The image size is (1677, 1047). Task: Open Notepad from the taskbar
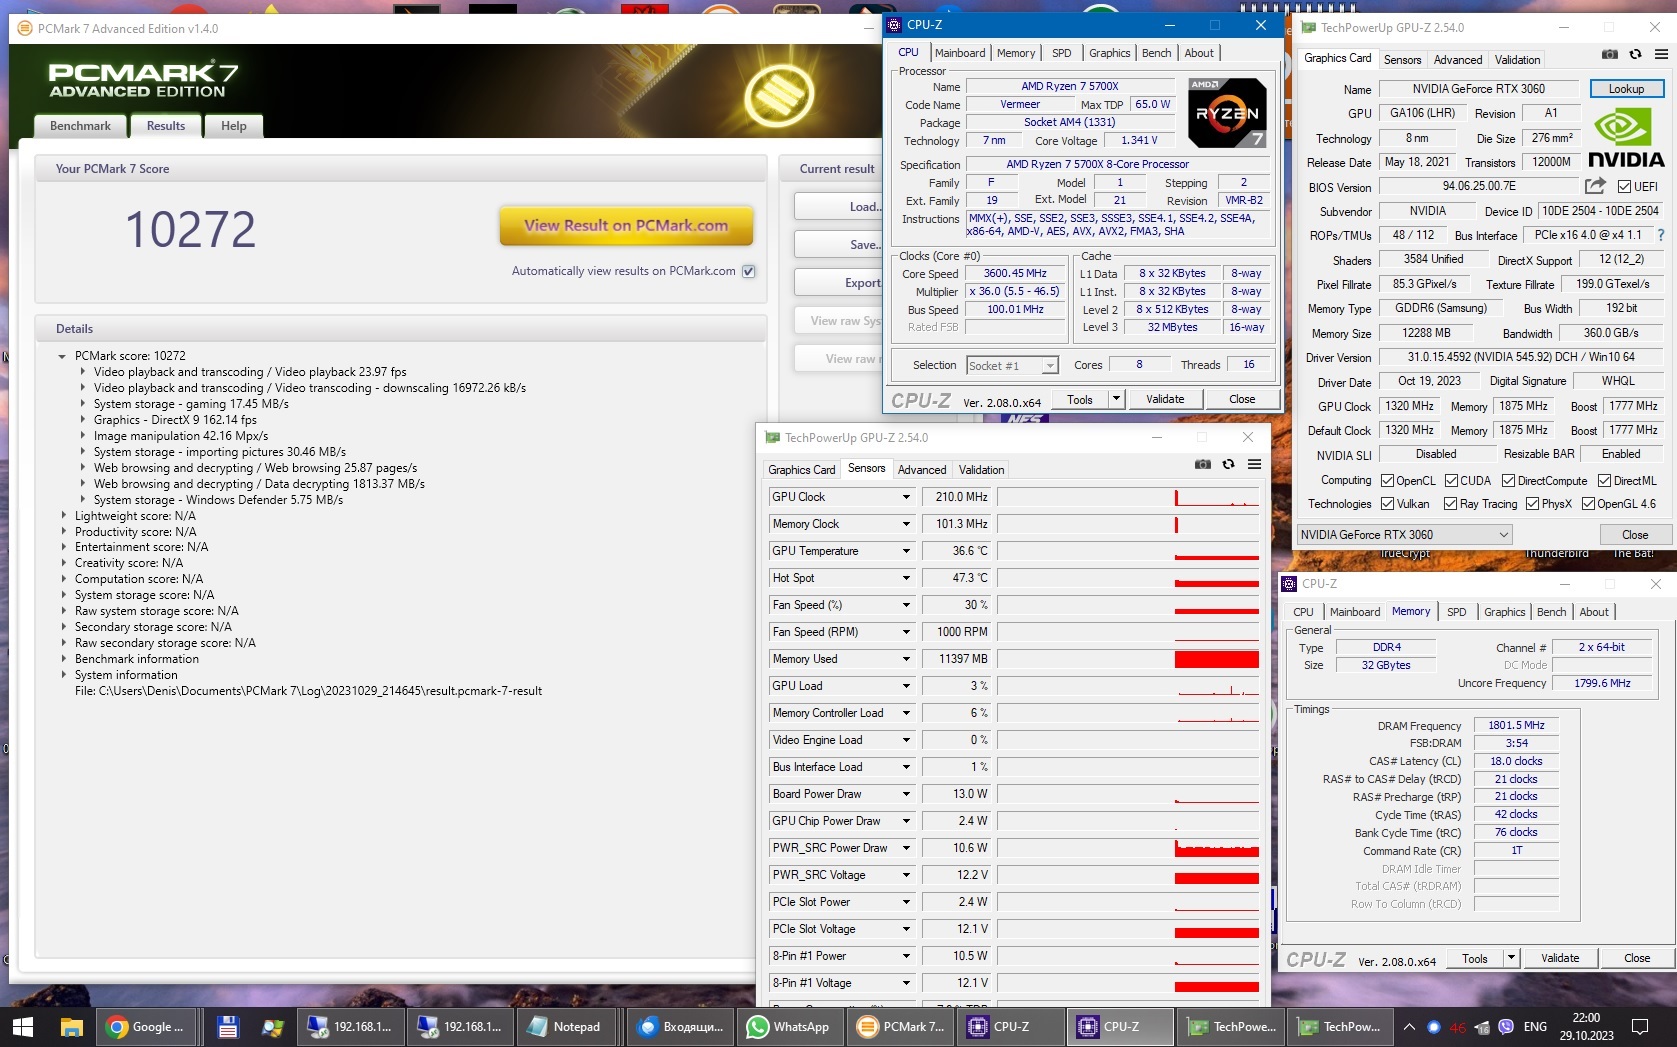click(x=565, y=1026)
